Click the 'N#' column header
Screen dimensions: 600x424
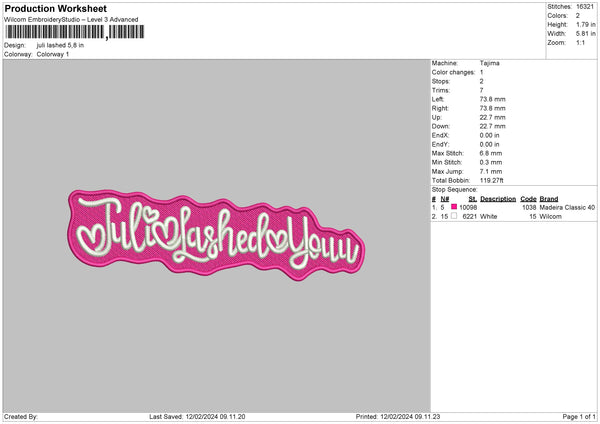tap(445, 199)
